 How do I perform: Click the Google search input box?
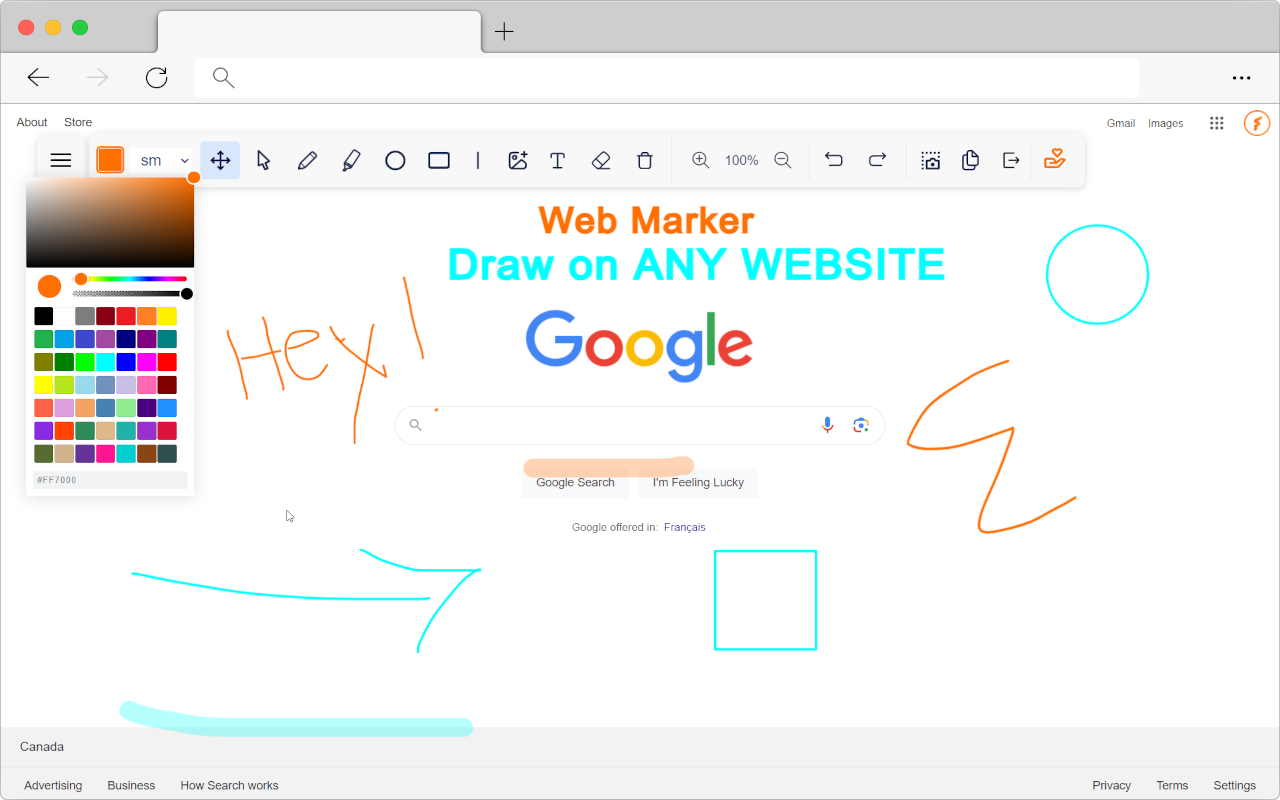pyautogui.click(x=640, y=425)
